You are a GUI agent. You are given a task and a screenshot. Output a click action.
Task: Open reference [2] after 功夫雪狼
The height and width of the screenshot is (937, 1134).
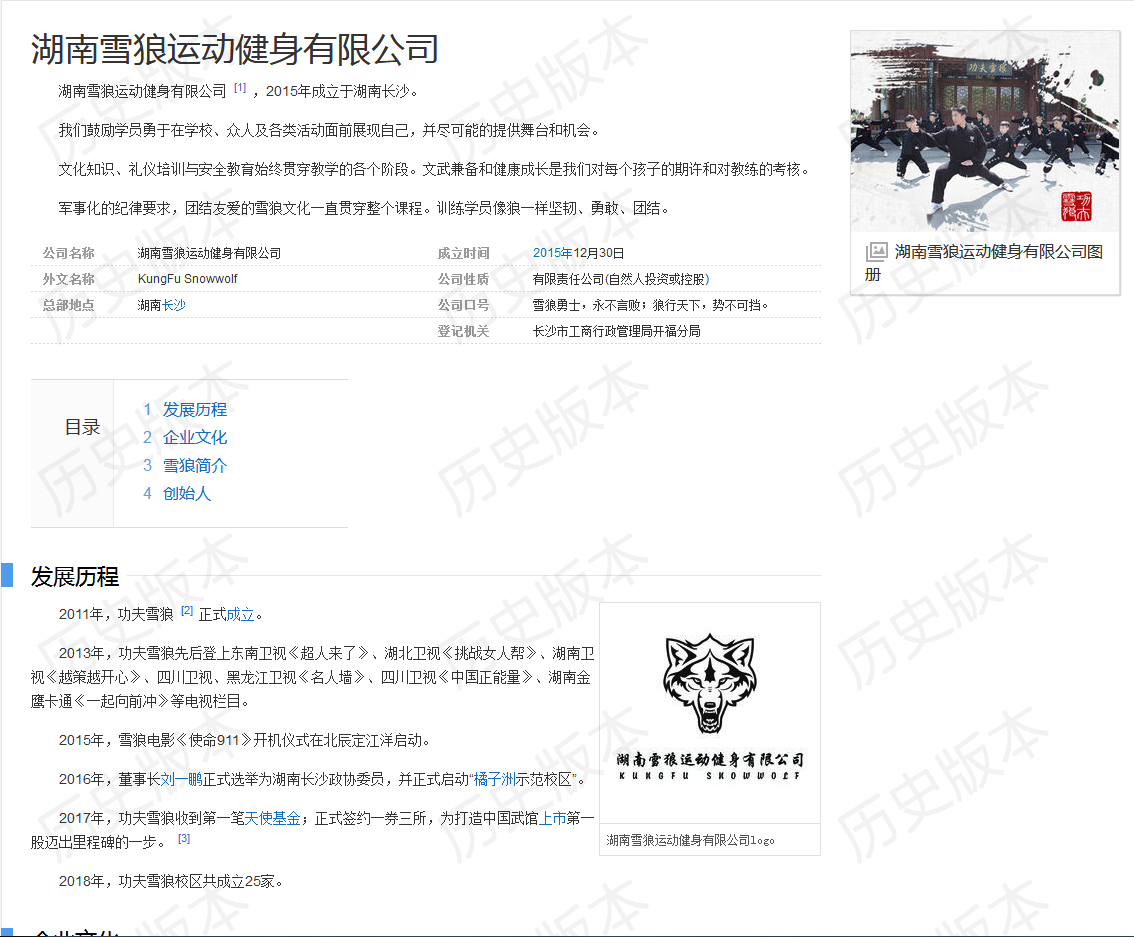click(187, 610)
